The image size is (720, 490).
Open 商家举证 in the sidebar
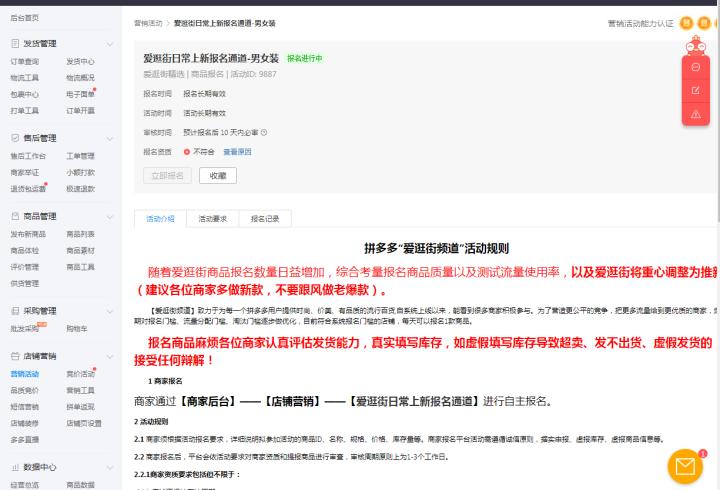point(25,172)
